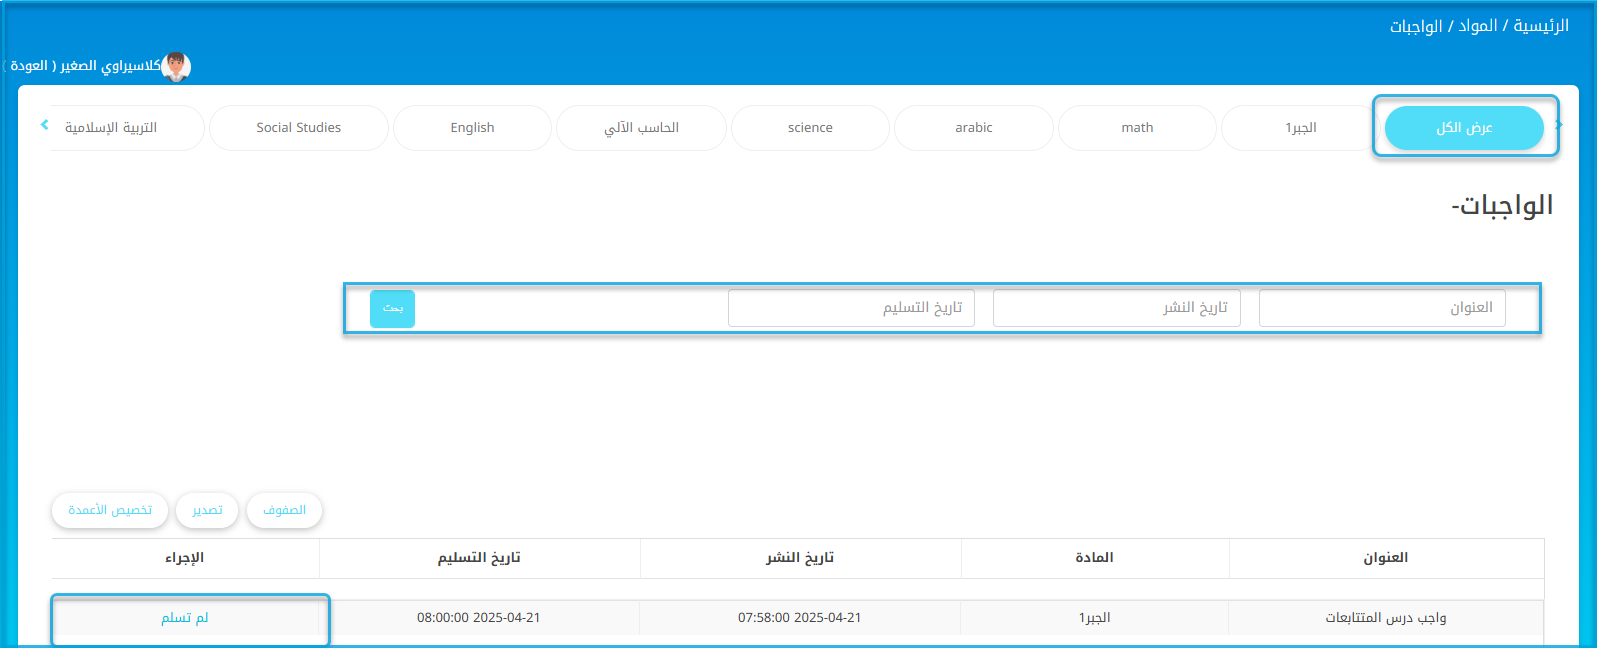The height and width of the screenshot is (648, 1597).
Task: Expand the تصدير export options
Action: click(207, 510)
